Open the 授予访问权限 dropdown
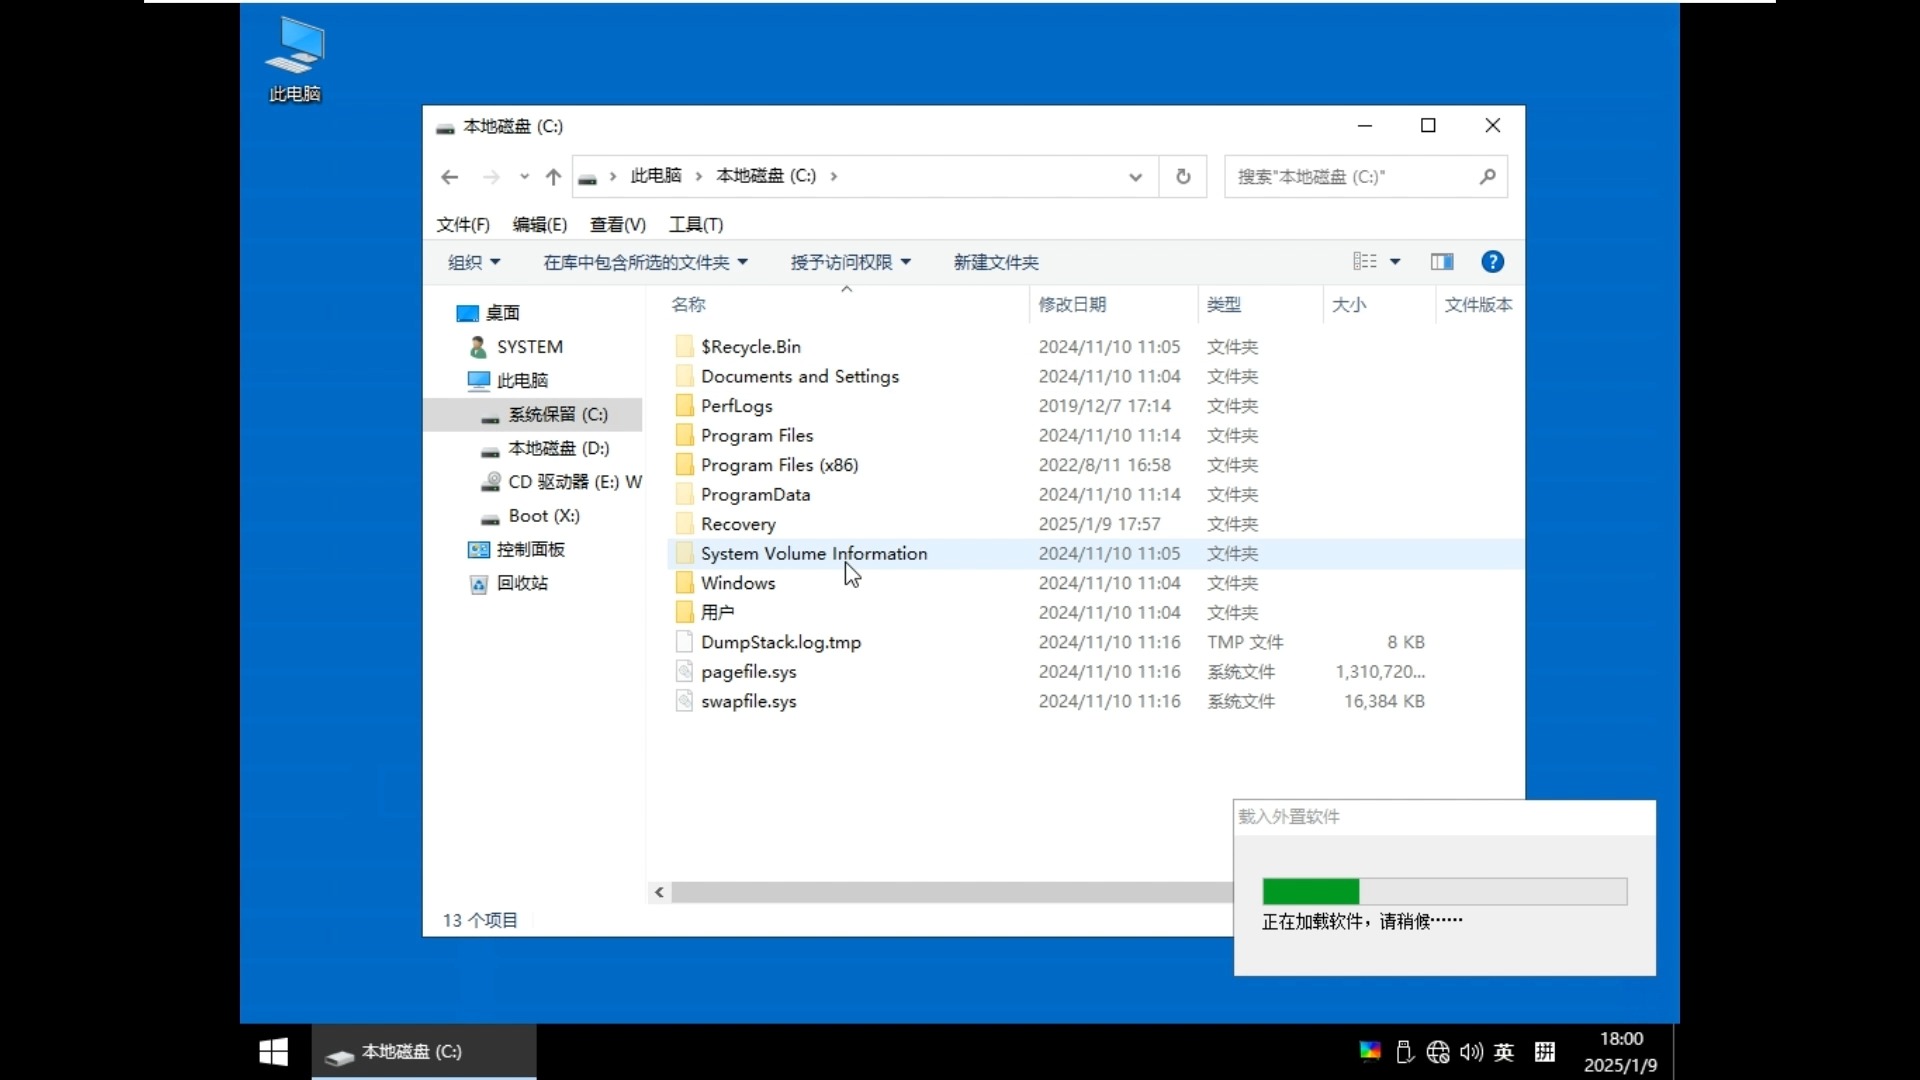This screenshot has width=1920, height=1080. pyautogui.click(x=850, y=262)
